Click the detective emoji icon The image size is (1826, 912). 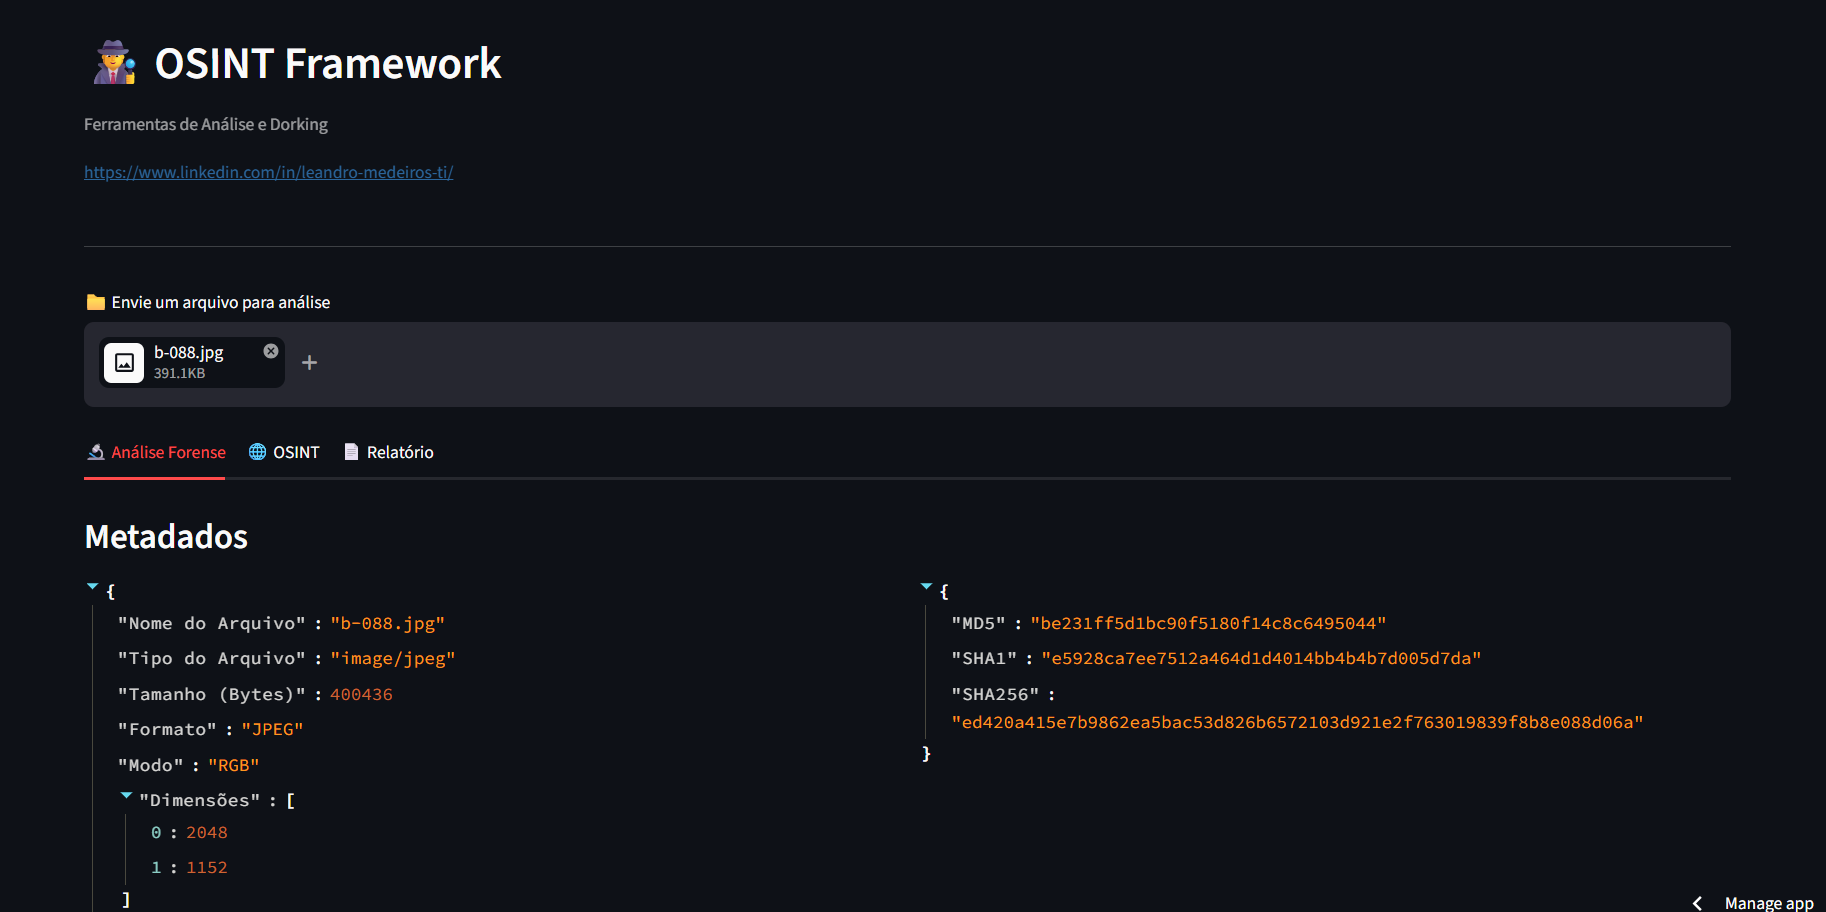click(x=114, y=63)
